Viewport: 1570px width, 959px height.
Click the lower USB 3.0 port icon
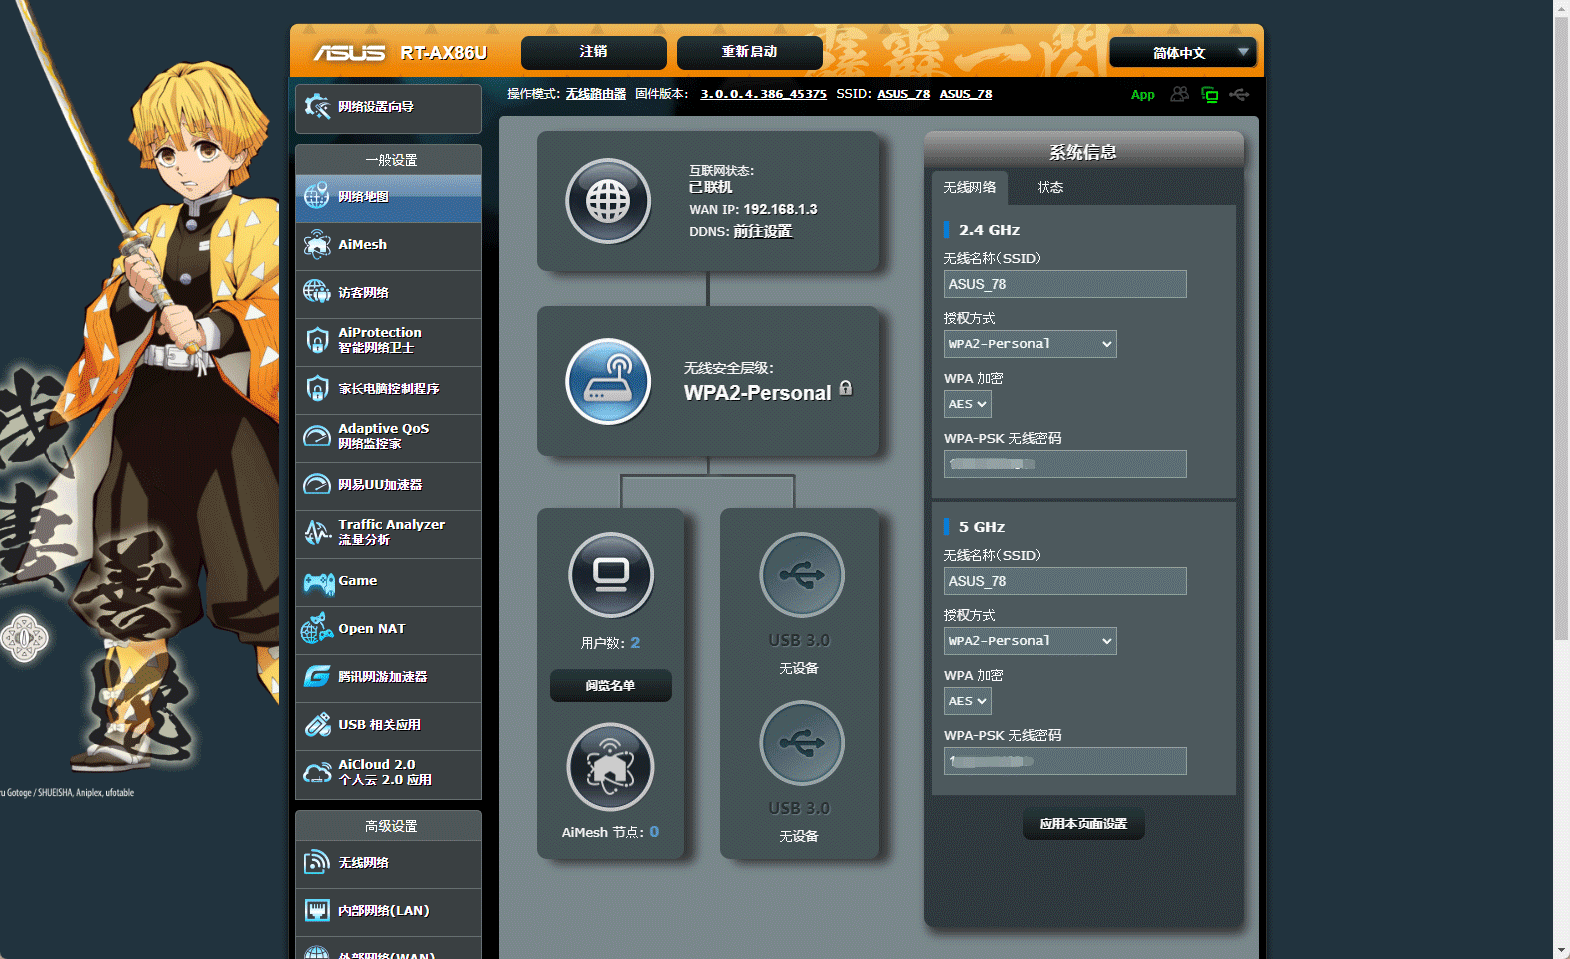[801, 743]
